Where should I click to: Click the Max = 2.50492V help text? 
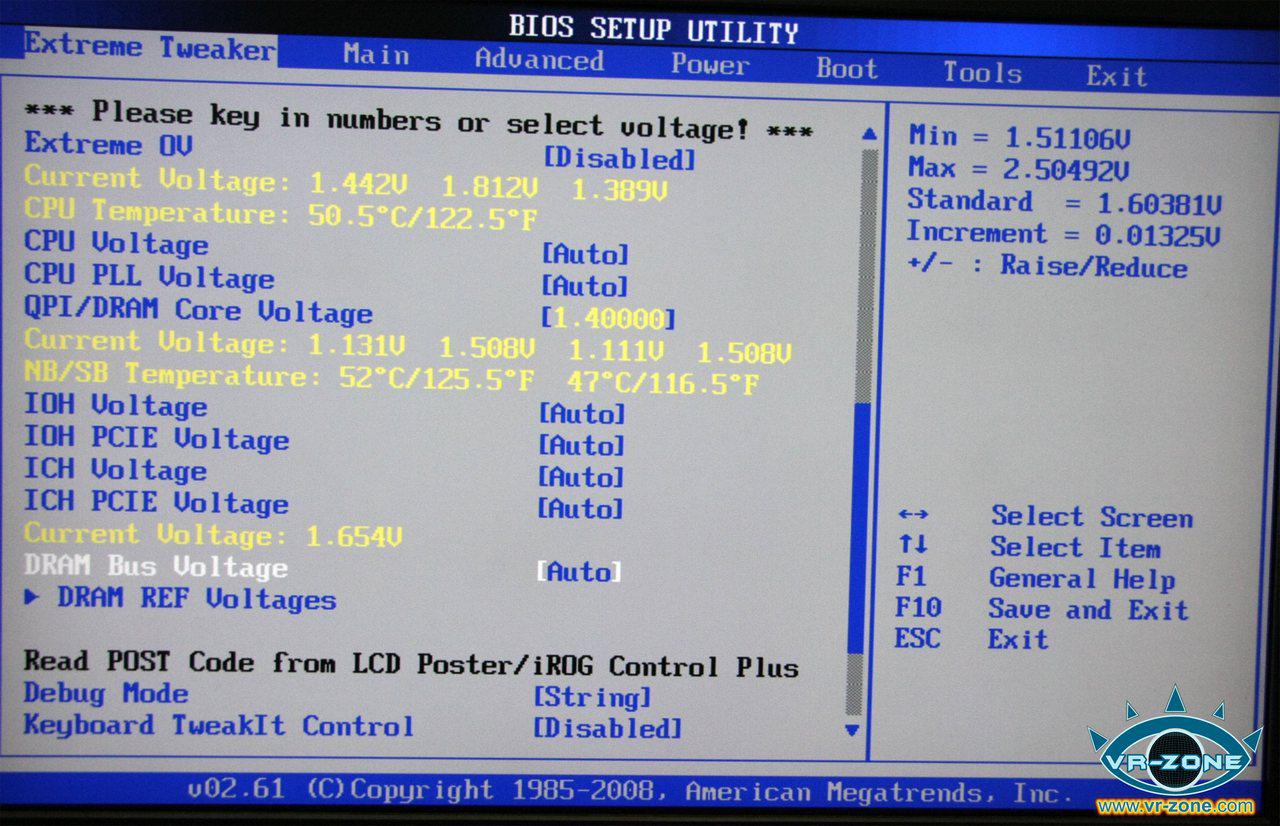[x=1019, y=169]
